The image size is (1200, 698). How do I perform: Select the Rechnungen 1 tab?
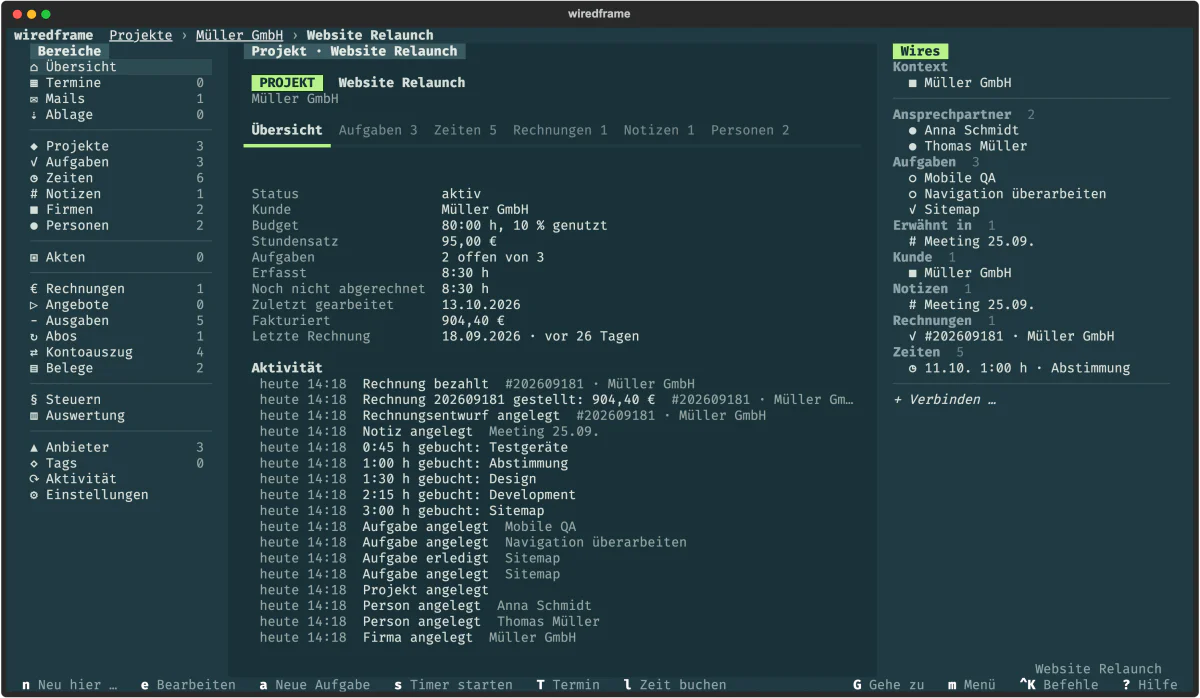[x=560, y=130]
